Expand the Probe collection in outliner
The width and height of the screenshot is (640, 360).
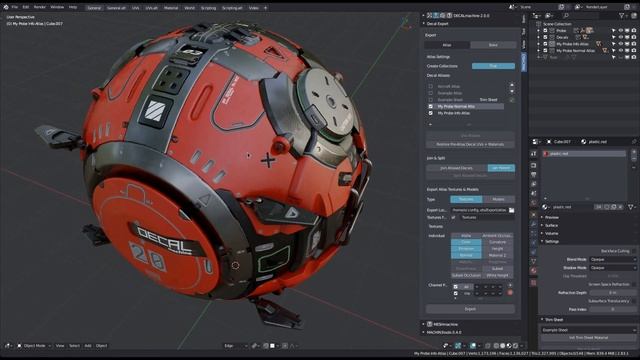pos(539,31)
